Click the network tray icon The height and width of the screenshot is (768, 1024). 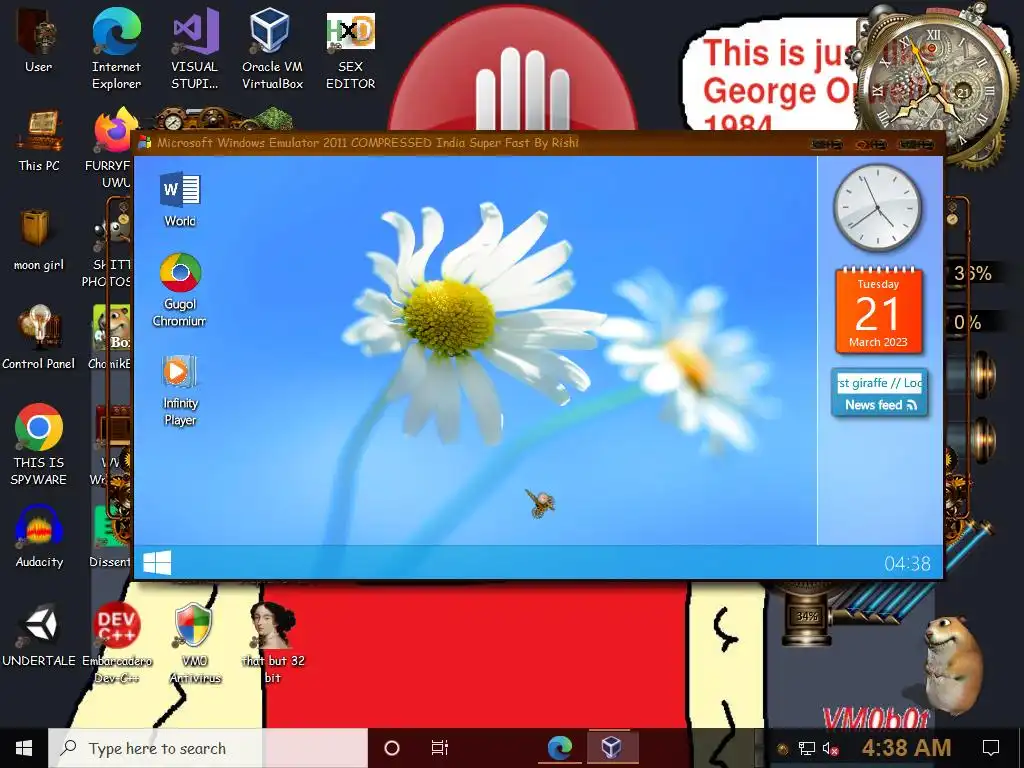pos(807,748)
